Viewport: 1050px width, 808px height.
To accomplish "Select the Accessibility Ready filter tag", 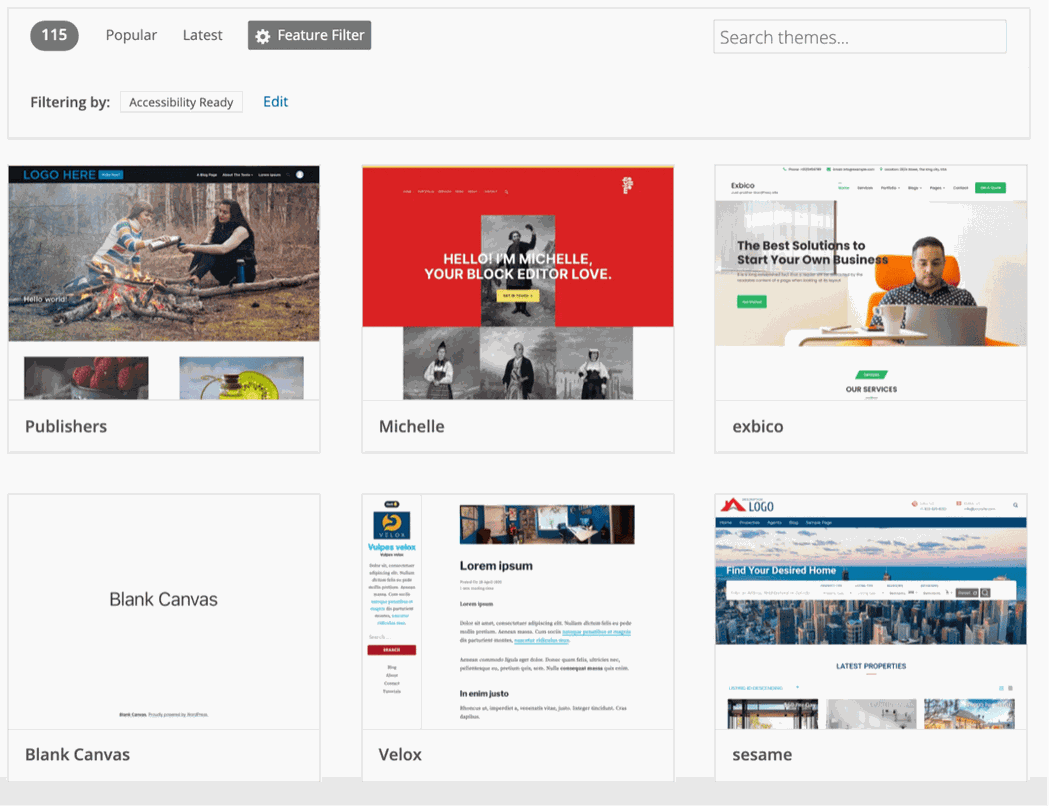I will click(181, 102).
